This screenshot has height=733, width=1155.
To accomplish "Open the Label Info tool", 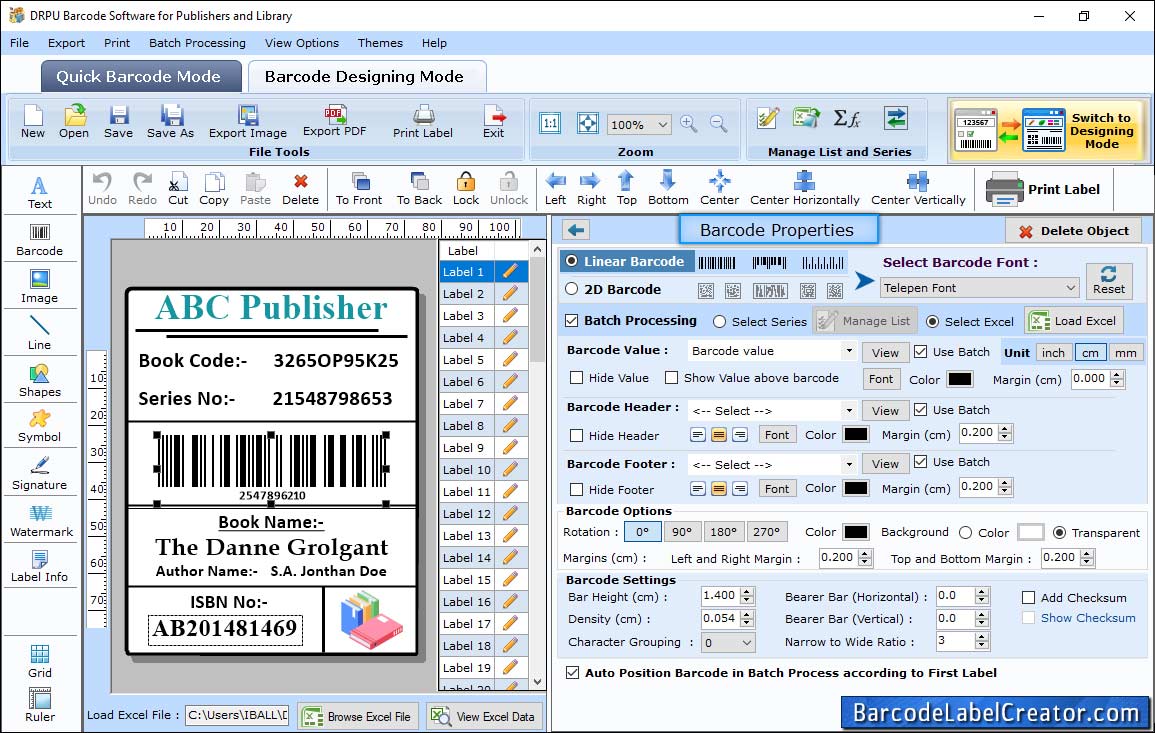I will pos(40,567).
